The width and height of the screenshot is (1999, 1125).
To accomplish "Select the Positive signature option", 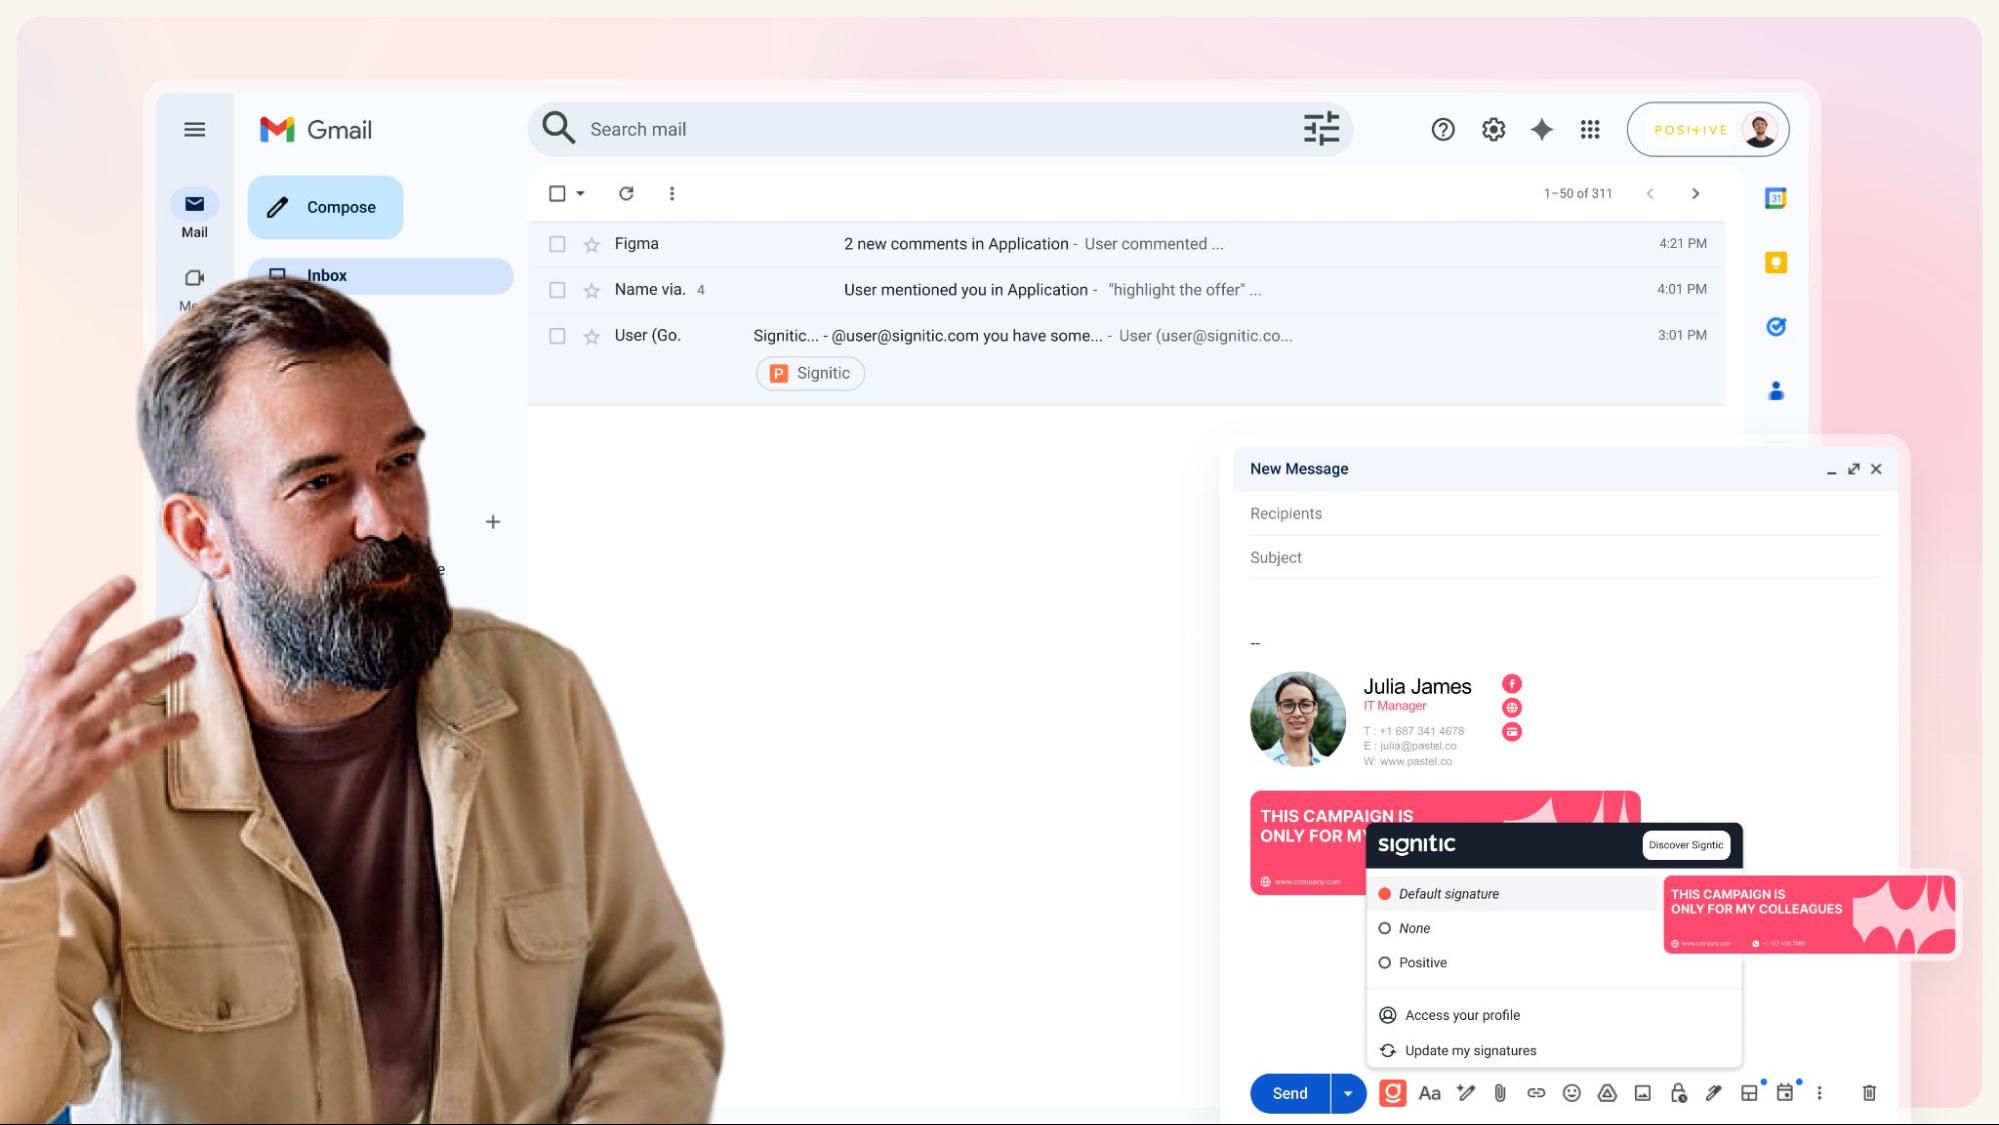I will point(1385,962).
